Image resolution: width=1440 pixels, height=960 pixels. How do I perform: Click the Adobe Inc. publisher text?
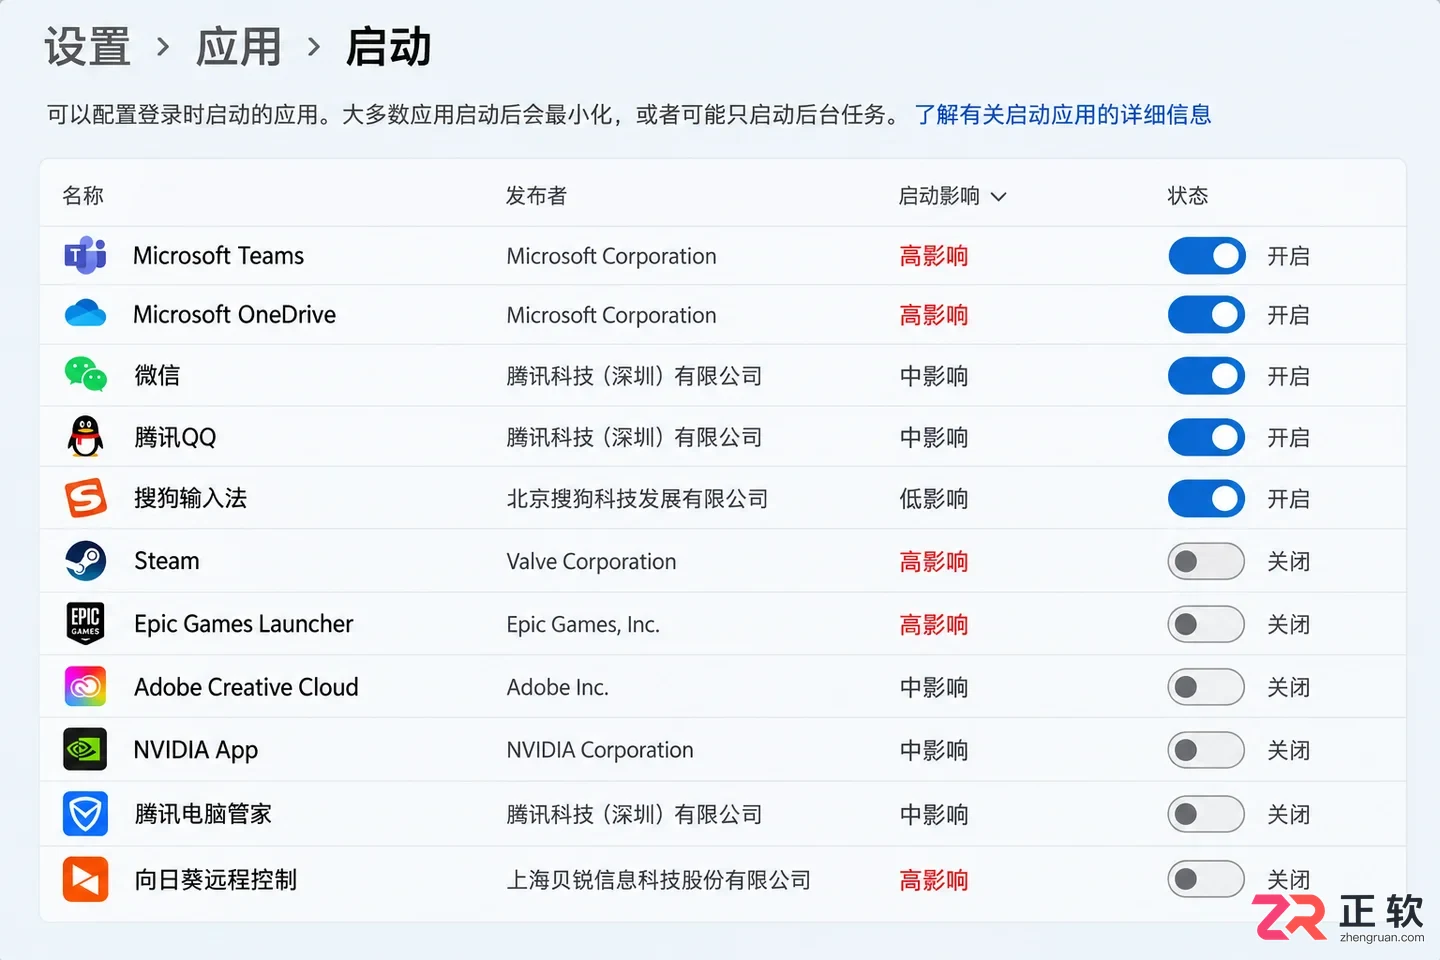[x=557, y=688]
